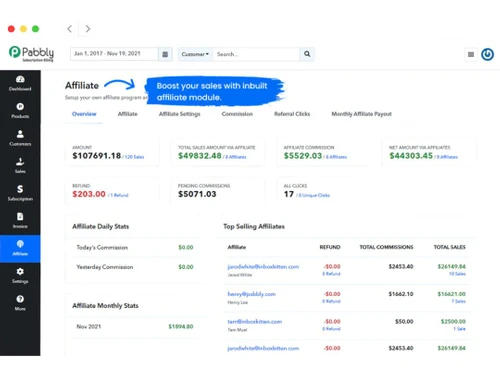
Task: Click the $107691.18 amount
Action: 97,156
